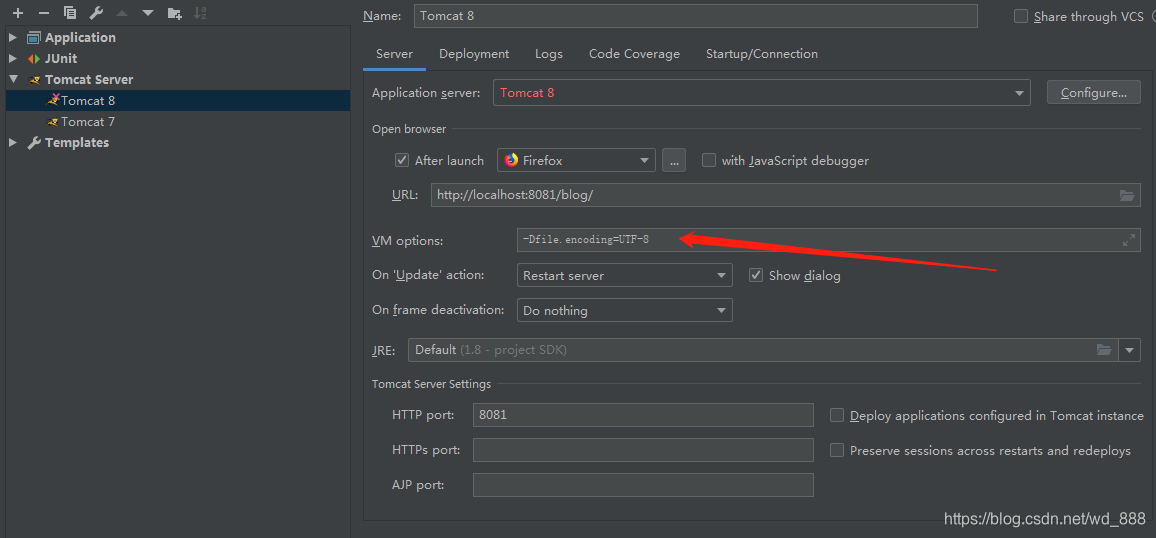Click the JUnit type icon
Image resolution: width=1156 pixels, height=538 pixels.
(34, 58)
